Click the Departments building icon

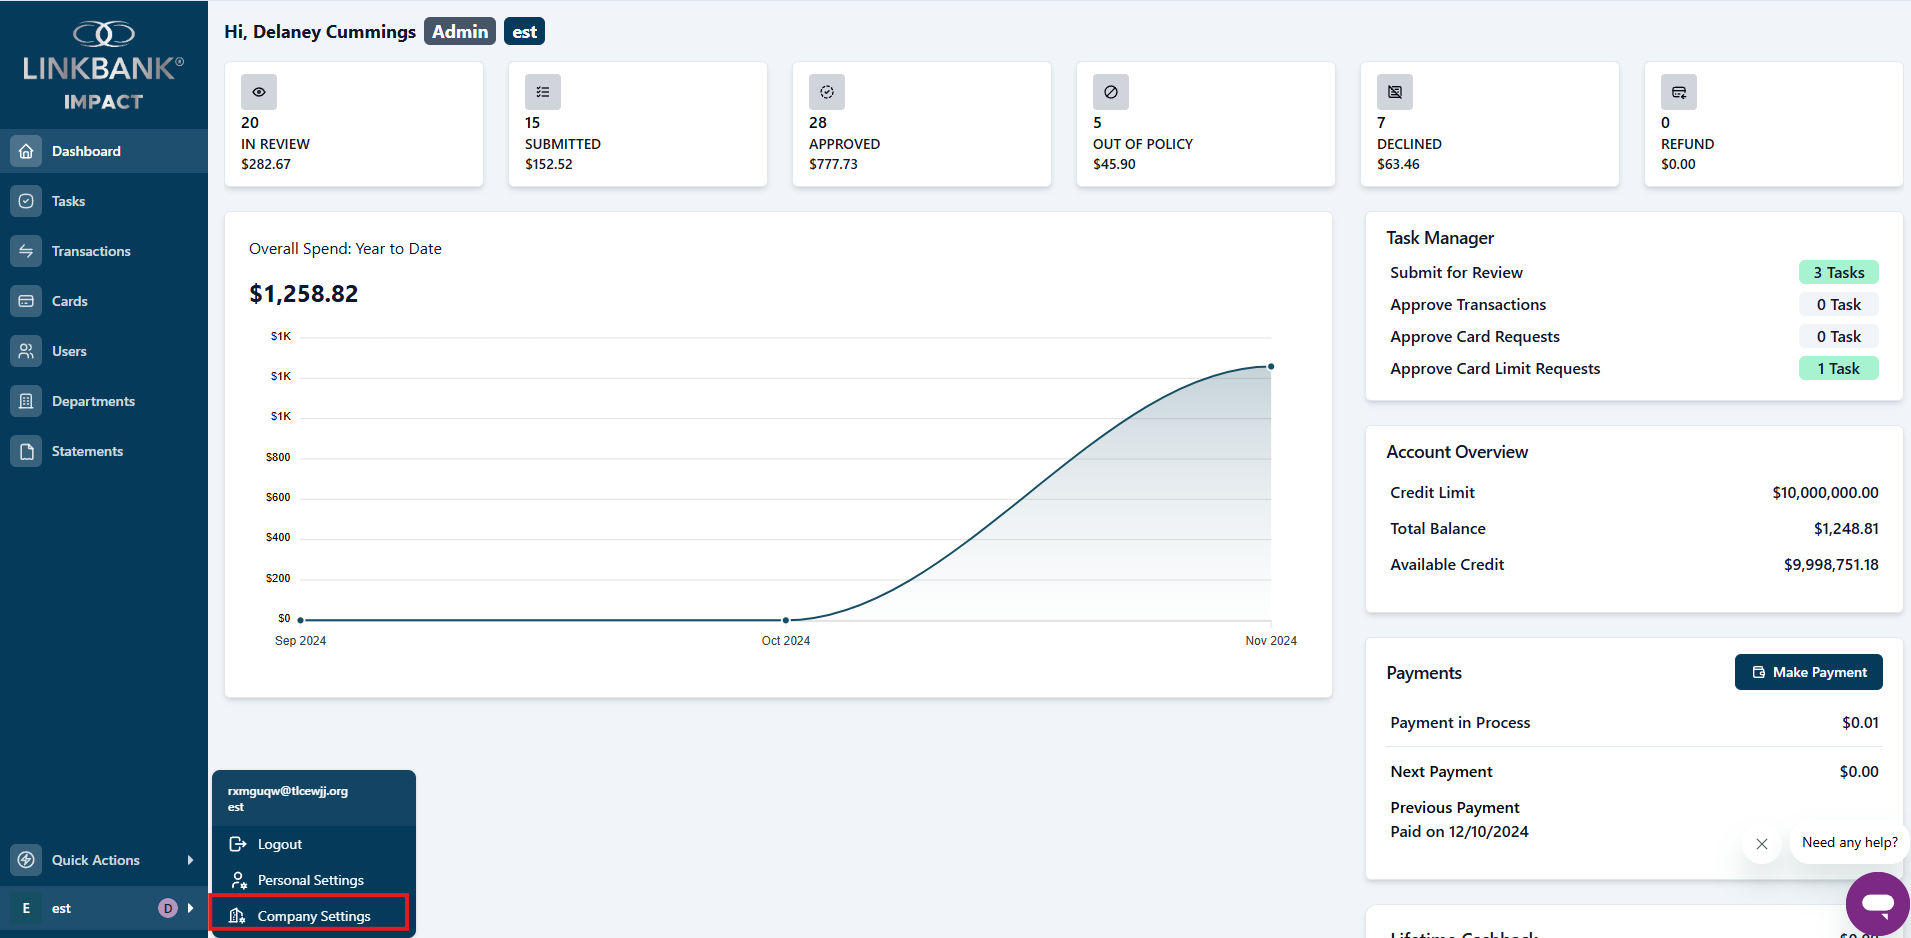coord(26,401)
